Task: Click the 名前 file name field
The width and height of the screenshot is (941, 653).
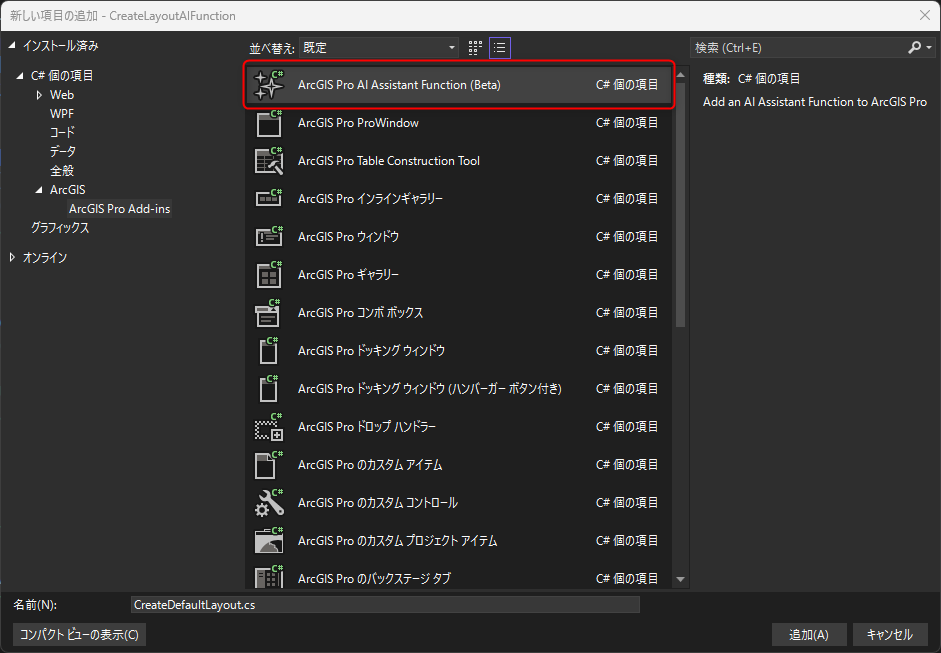Action: pyautogui.click(x=385, y=605)
